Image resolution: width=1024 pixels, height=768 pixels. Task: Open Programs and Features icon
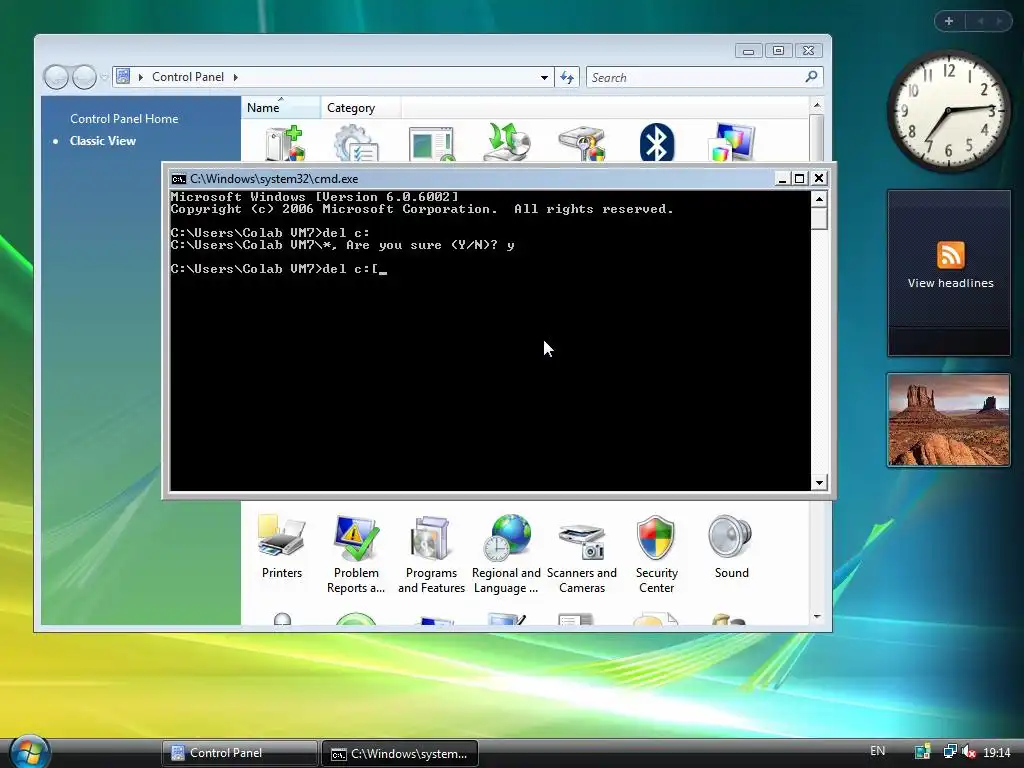[431, 554]
